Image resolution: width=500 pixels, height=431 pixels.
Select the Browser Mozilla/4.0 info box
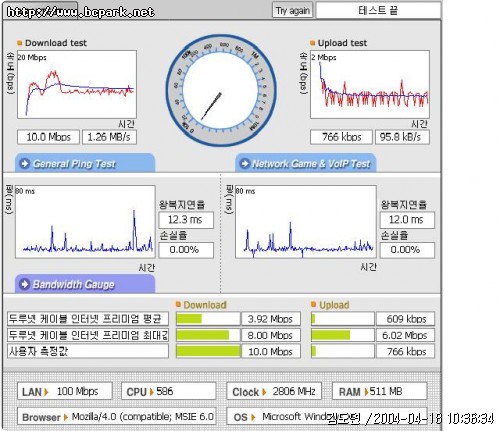coord(116,416)
